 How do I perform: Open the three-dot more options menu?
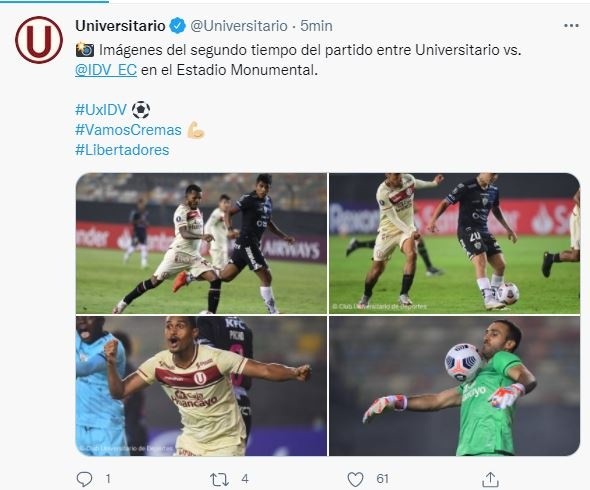click(571, 26)
